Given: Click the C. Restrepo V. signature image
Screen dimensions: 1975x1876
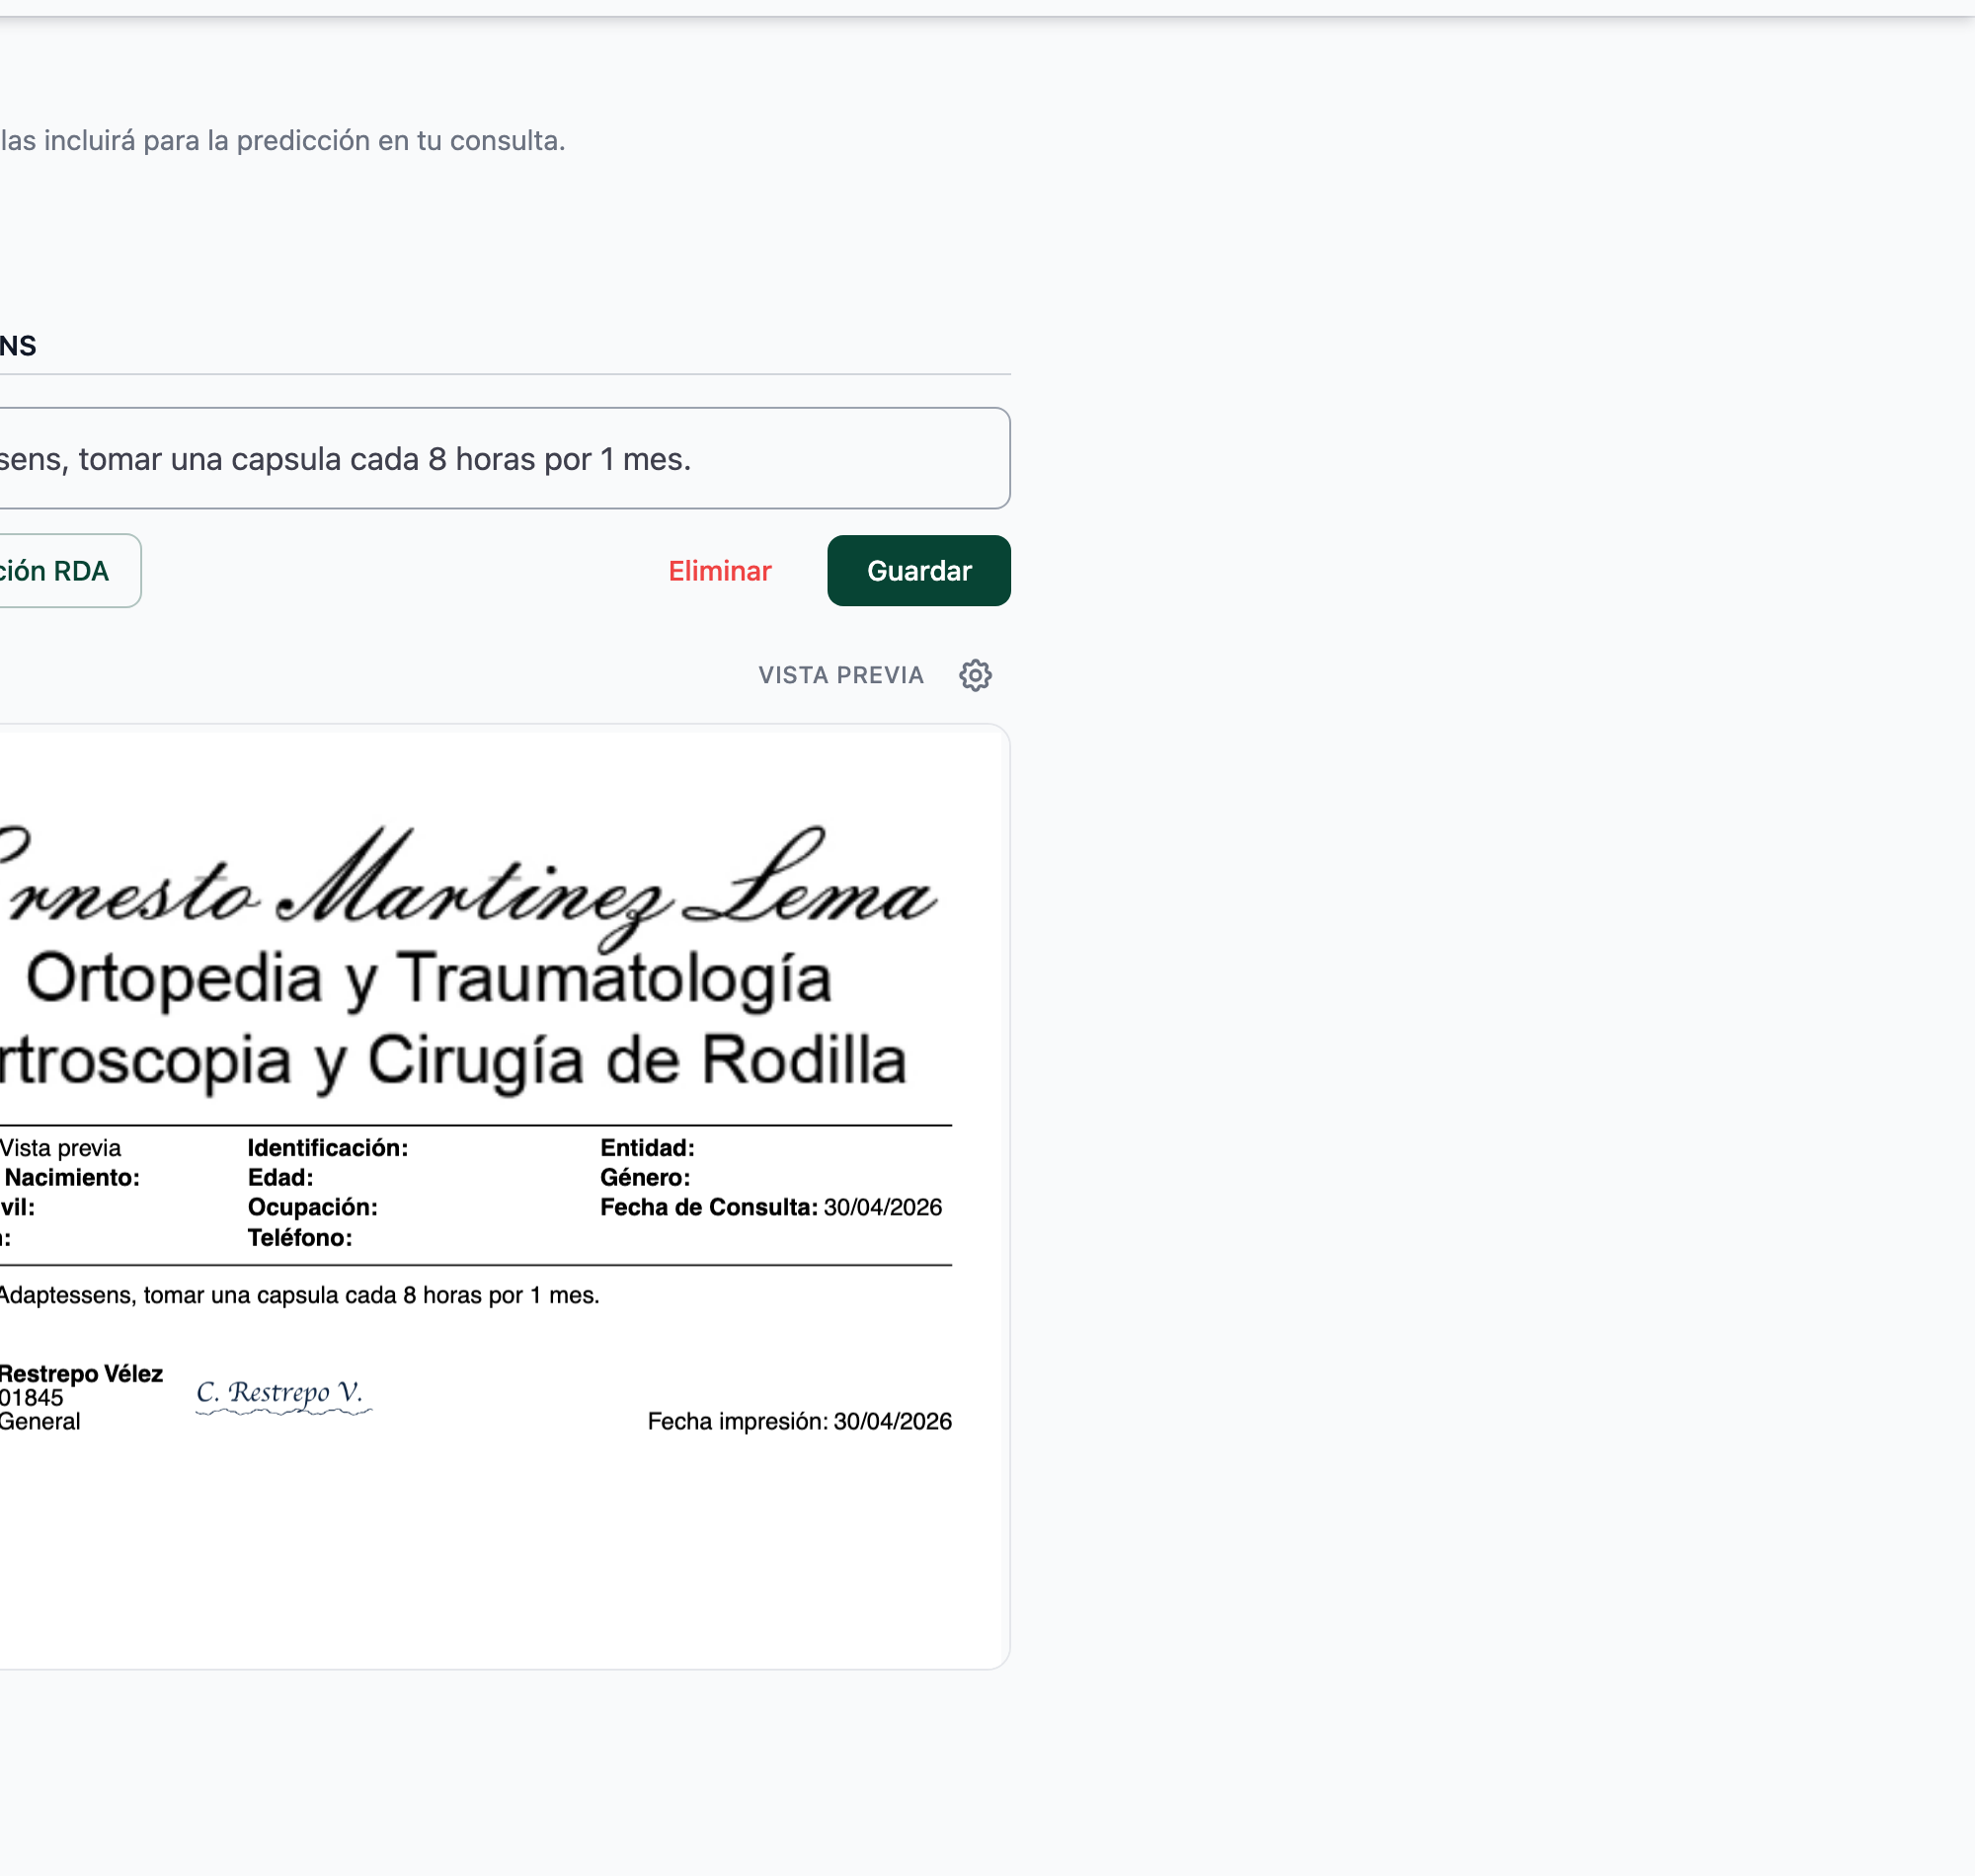Looking at the screenshot, I should [x=283, y=1395].
